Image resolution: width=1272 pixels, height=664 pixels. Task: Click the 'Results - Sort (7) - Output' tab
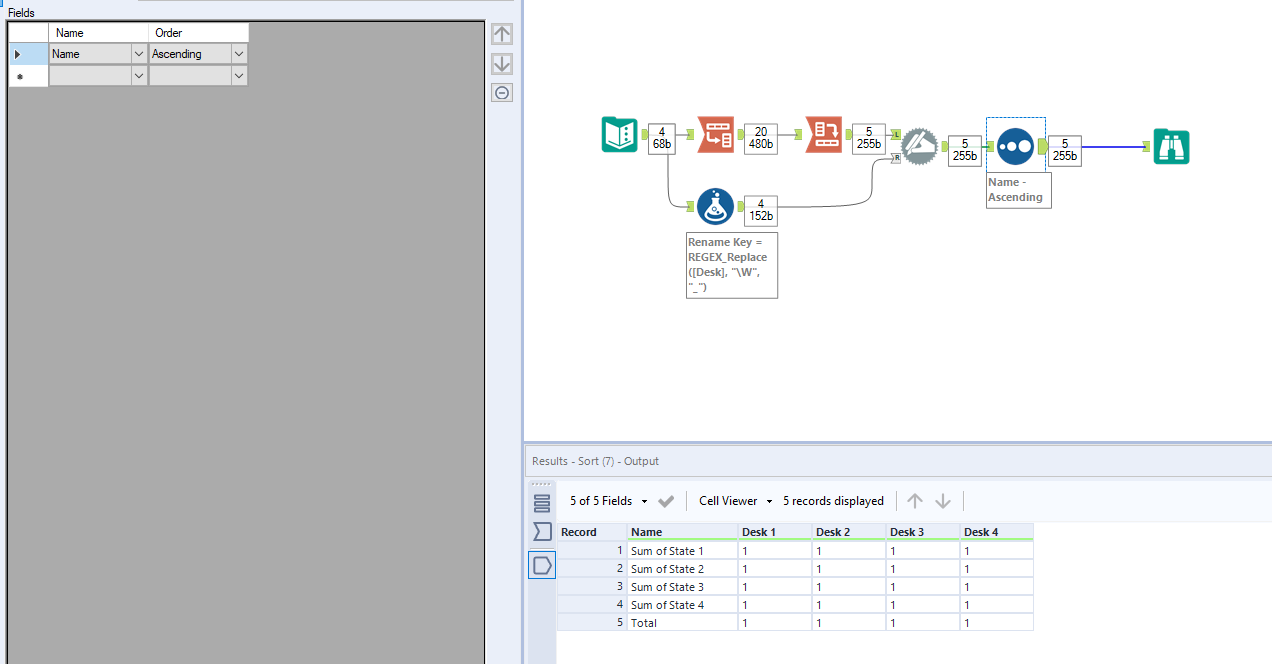(x=596, y=461)
